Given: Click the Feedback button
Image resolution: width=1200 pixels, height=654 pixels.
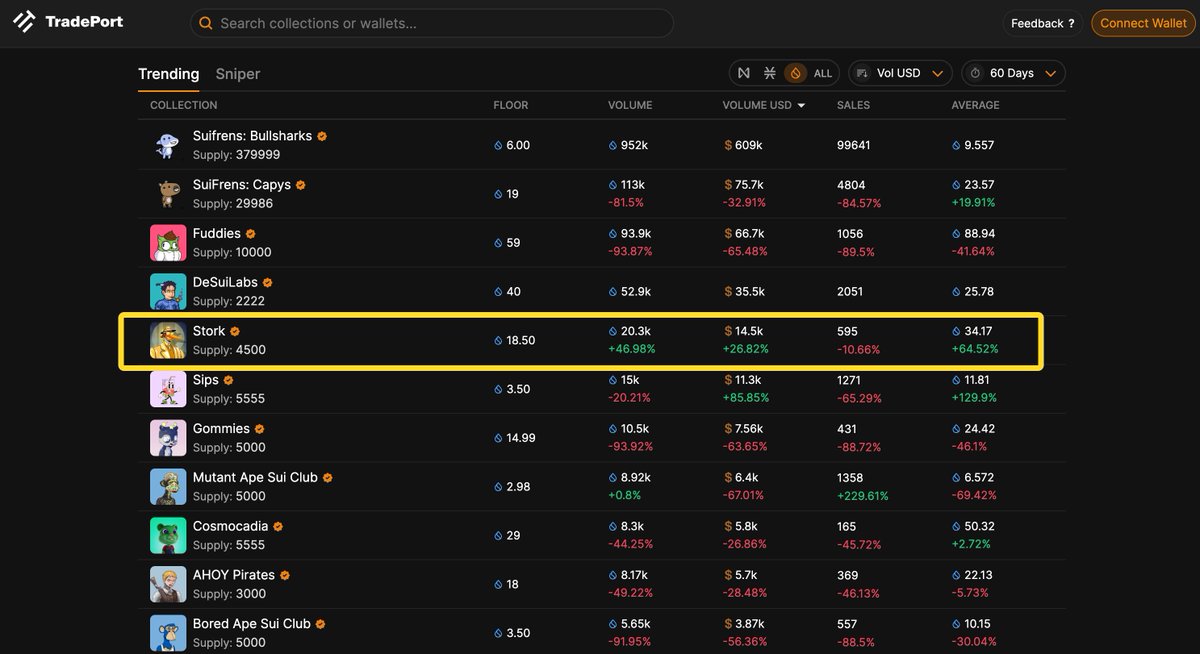Looking at the screenshot, I should (x=1043, y=23).
